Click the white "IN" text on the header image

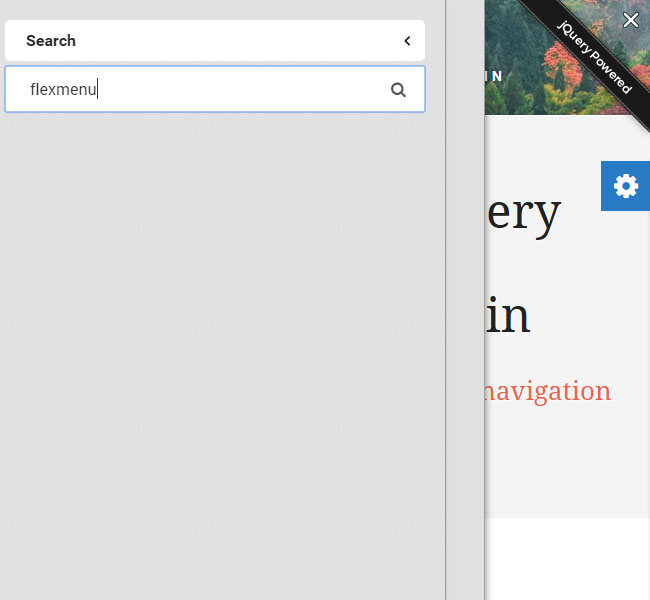coord(494,76)
